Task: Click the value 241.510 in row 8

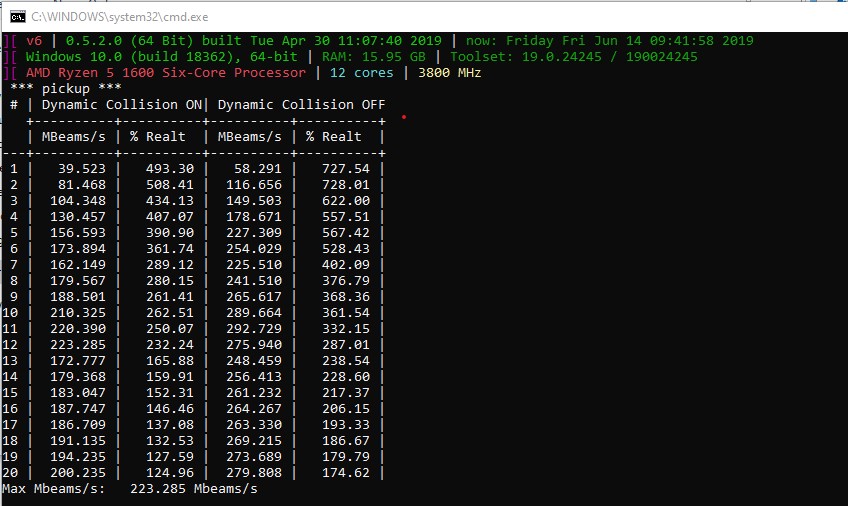Action: (254, 281)
